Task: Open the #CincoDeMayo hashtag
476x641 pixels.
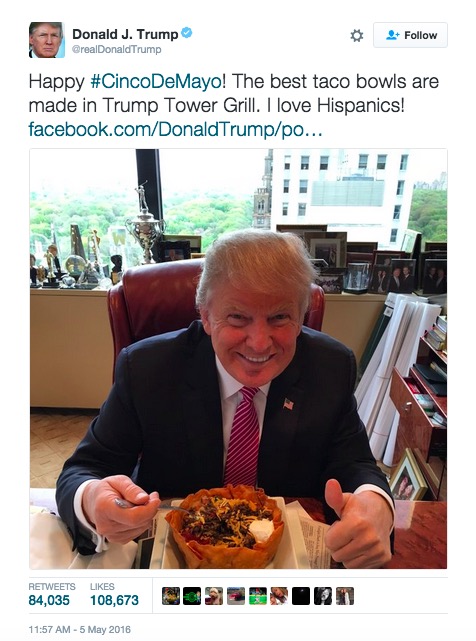Action: (x=156, y=81)
